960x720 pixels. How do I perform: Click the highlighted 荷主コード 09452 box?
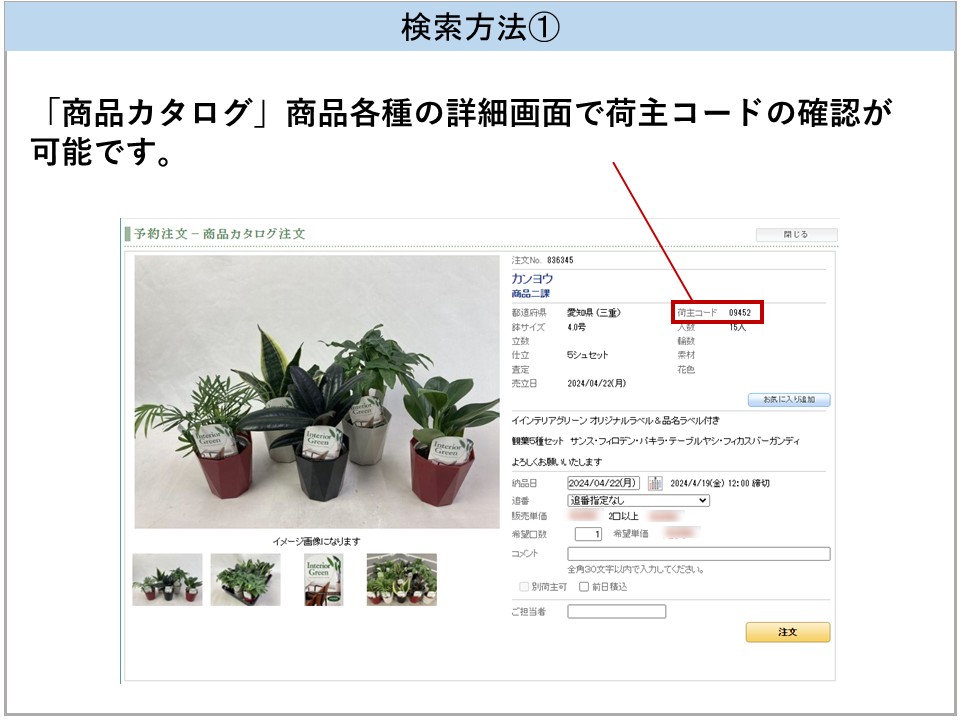(x=717, y=313)
